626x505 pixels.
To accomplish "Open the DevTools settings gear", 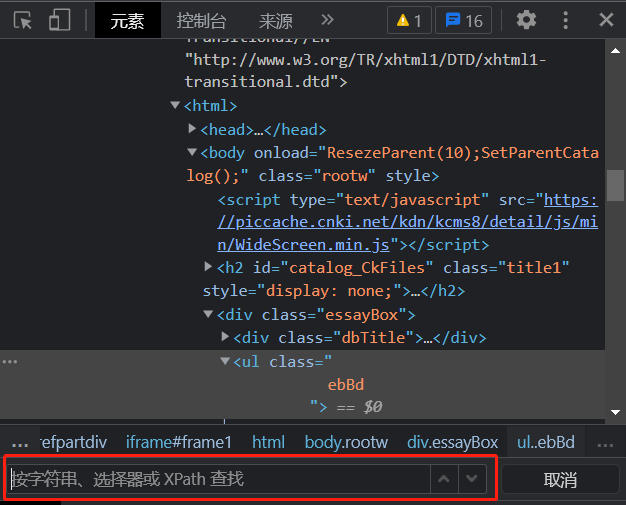I will click(526, 20).
